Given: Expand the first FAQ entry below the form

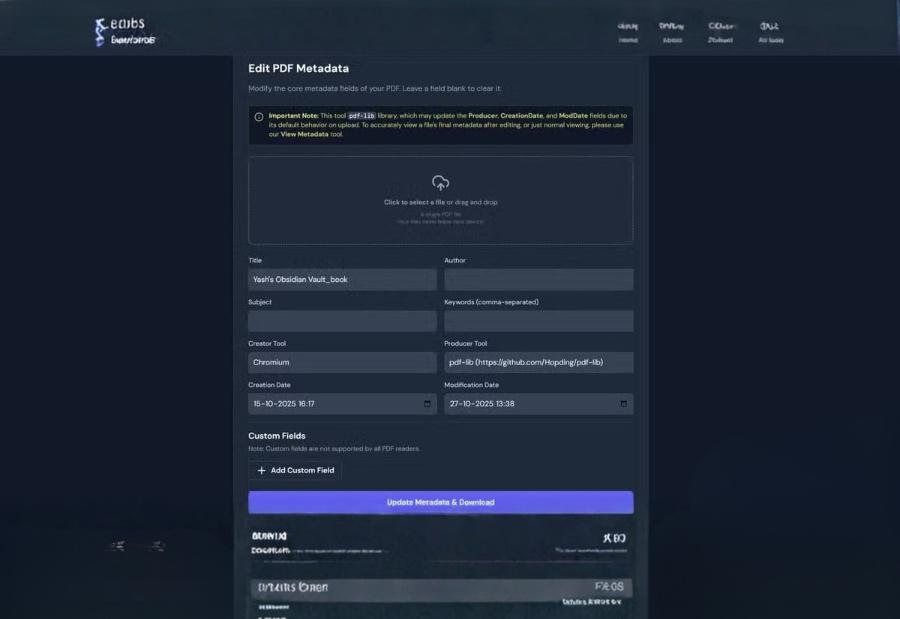Looking at the screenshot, I should point(441,588).
